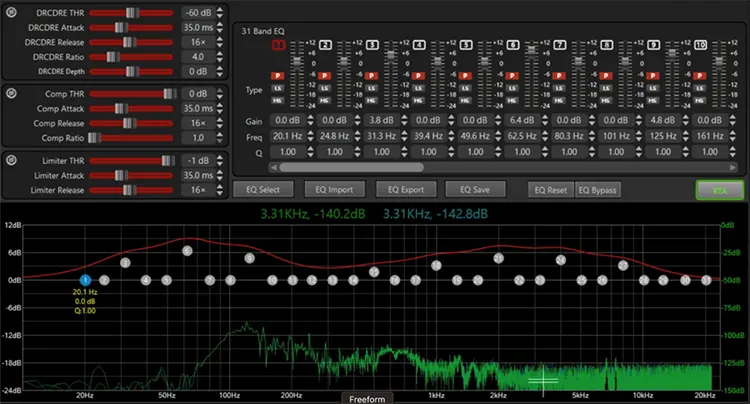Click node 27 on the EQ curve graph
The width and height of the screenshot is (750, 404).
(623, 265)
